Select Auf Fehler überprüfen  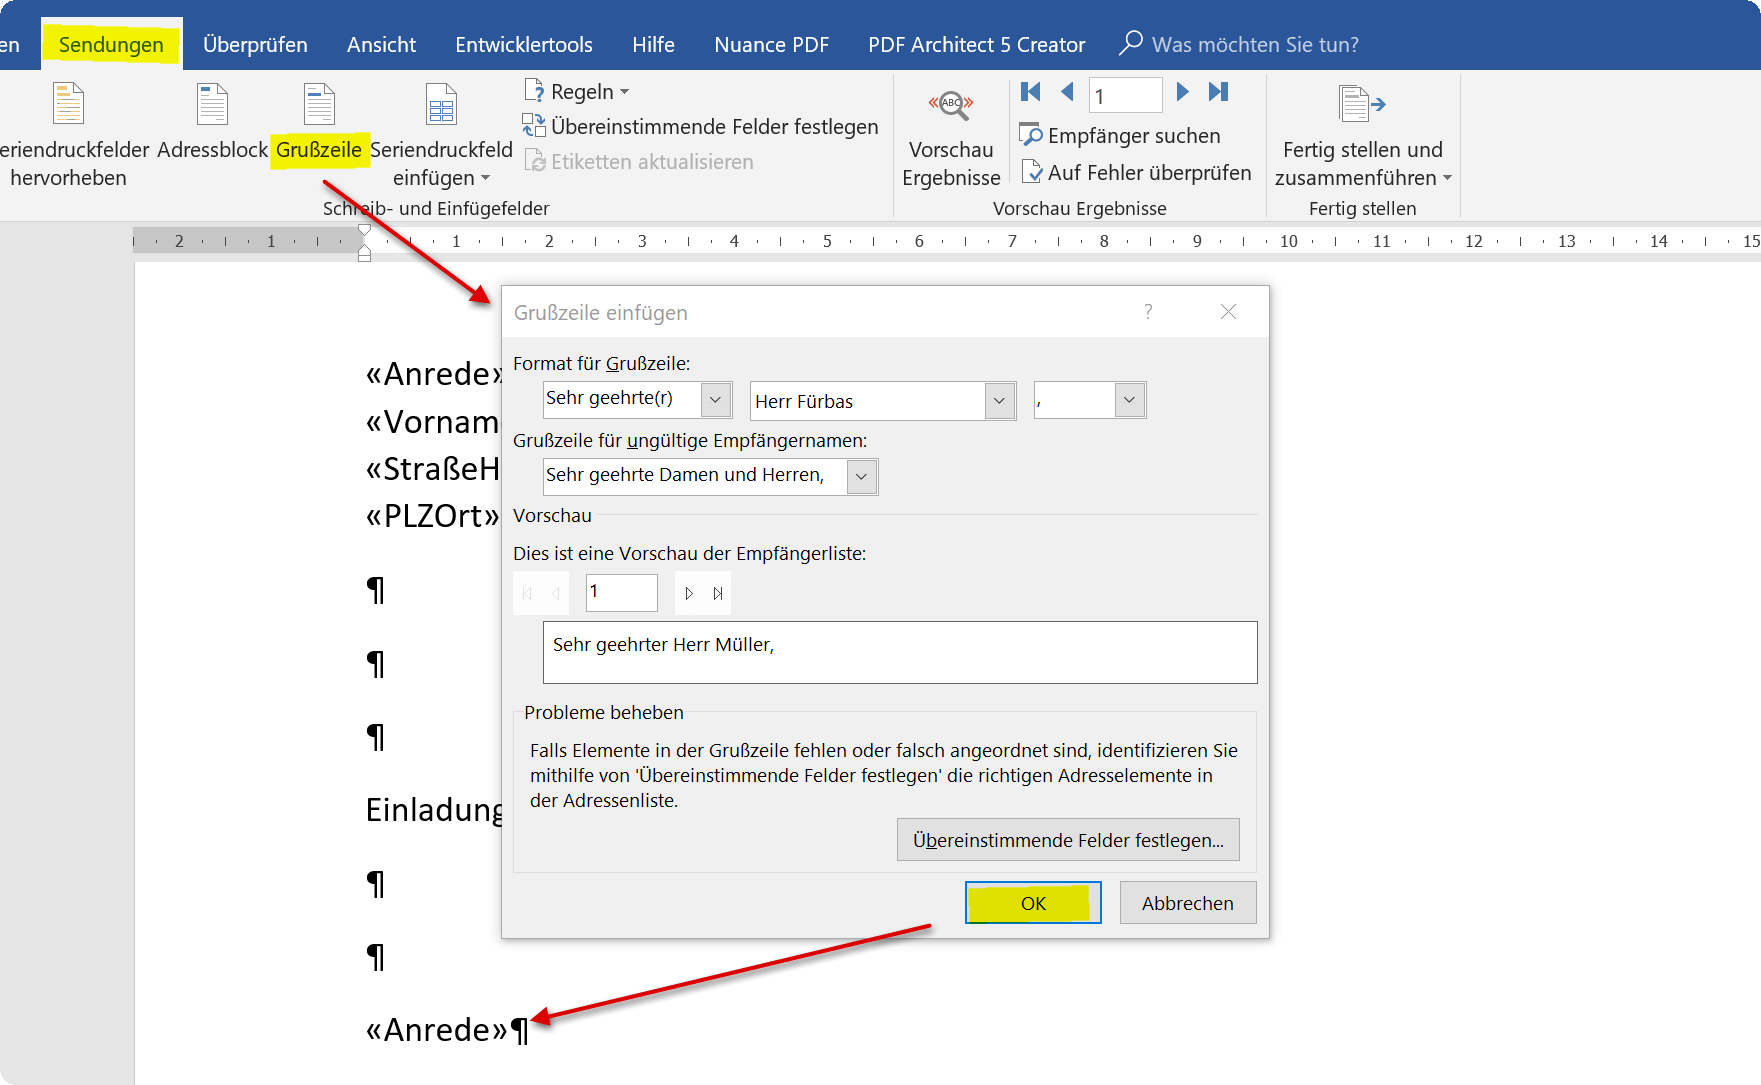pos(1136,172)
